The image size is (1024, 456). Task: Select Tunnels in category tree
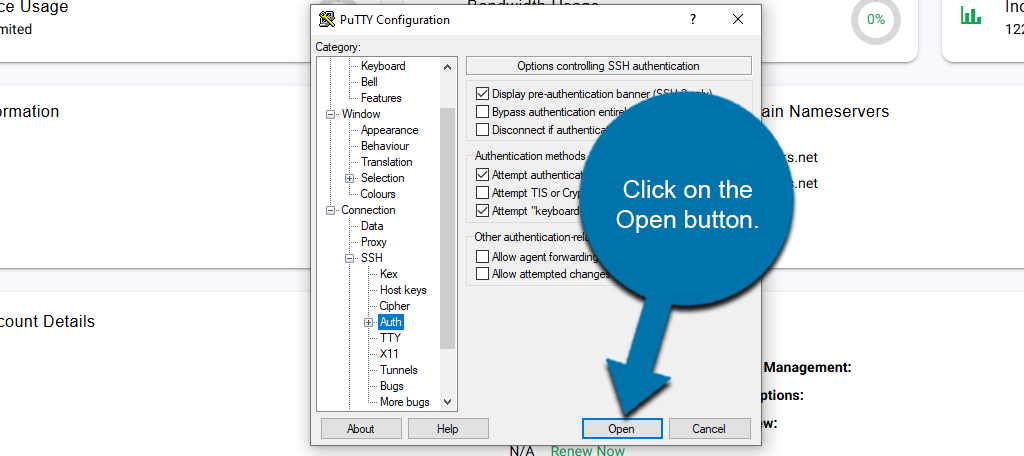coord(398,370)
